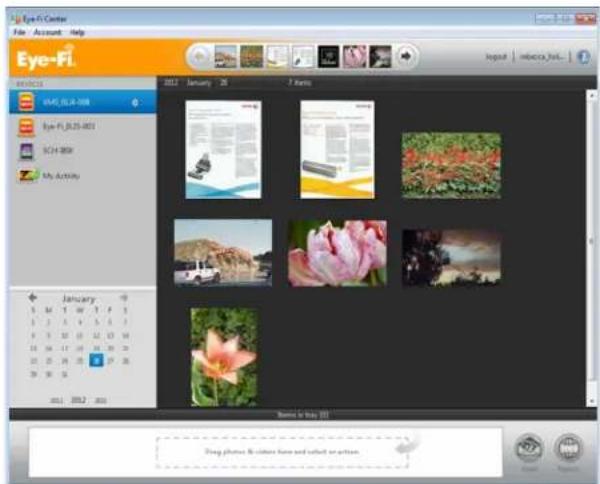Screen dimensions: 600x484
Task: Click the Items in tray header bar
Action: point(303,414)
